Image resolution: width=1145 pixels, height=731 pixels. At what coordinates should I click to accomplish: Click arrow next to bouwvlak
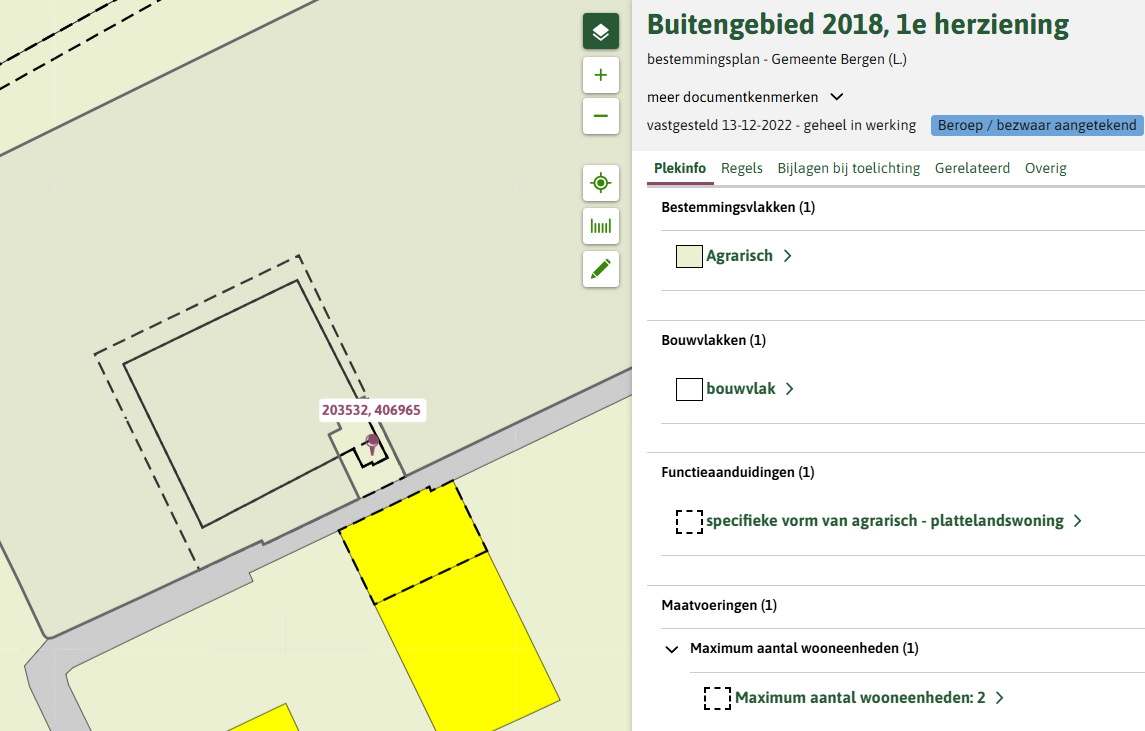[789, 389]
